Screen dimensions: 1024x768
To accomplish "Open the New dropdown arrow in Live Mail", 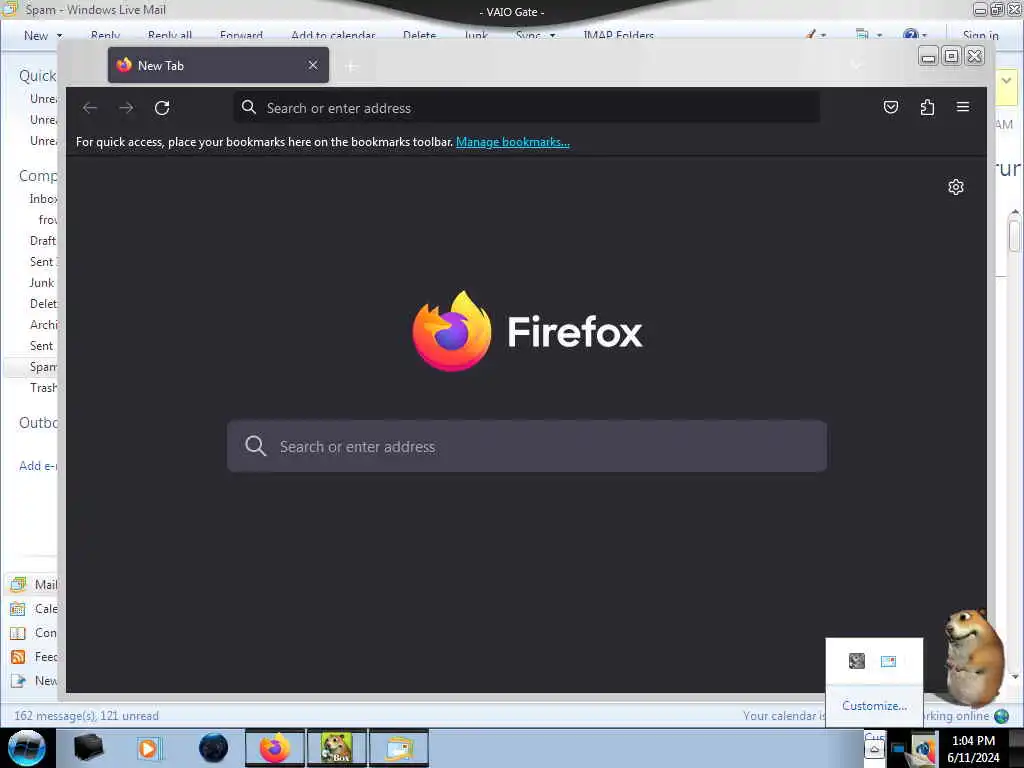I will pyautogui.click(x=59, y=35).
